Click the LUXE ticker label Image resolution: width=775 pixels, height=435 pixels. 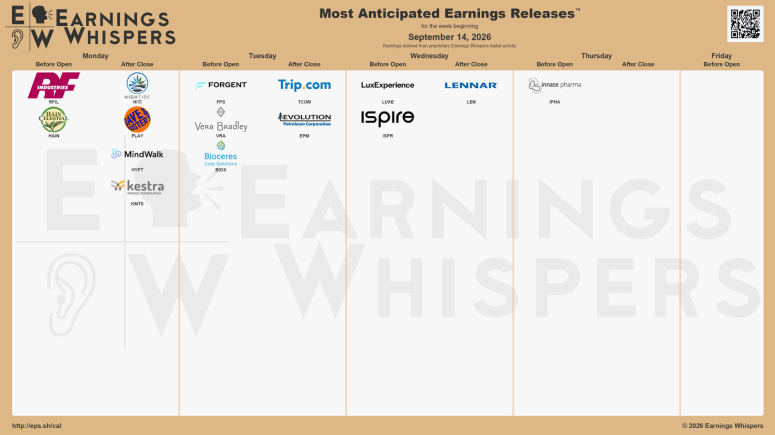coord(388,102)
